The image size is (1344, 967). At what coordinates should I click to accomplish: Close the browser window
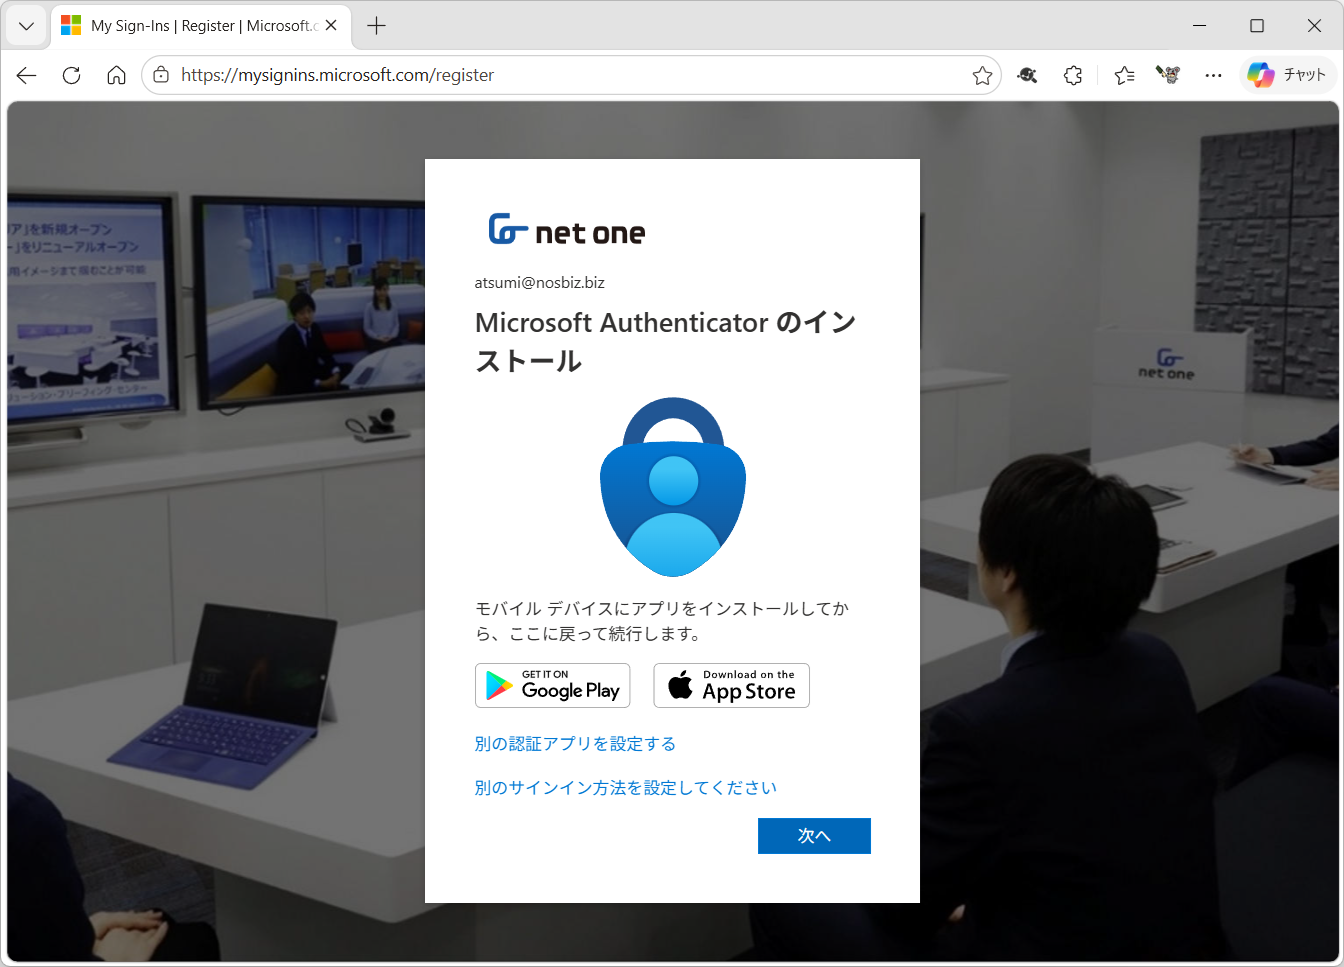1314,26
